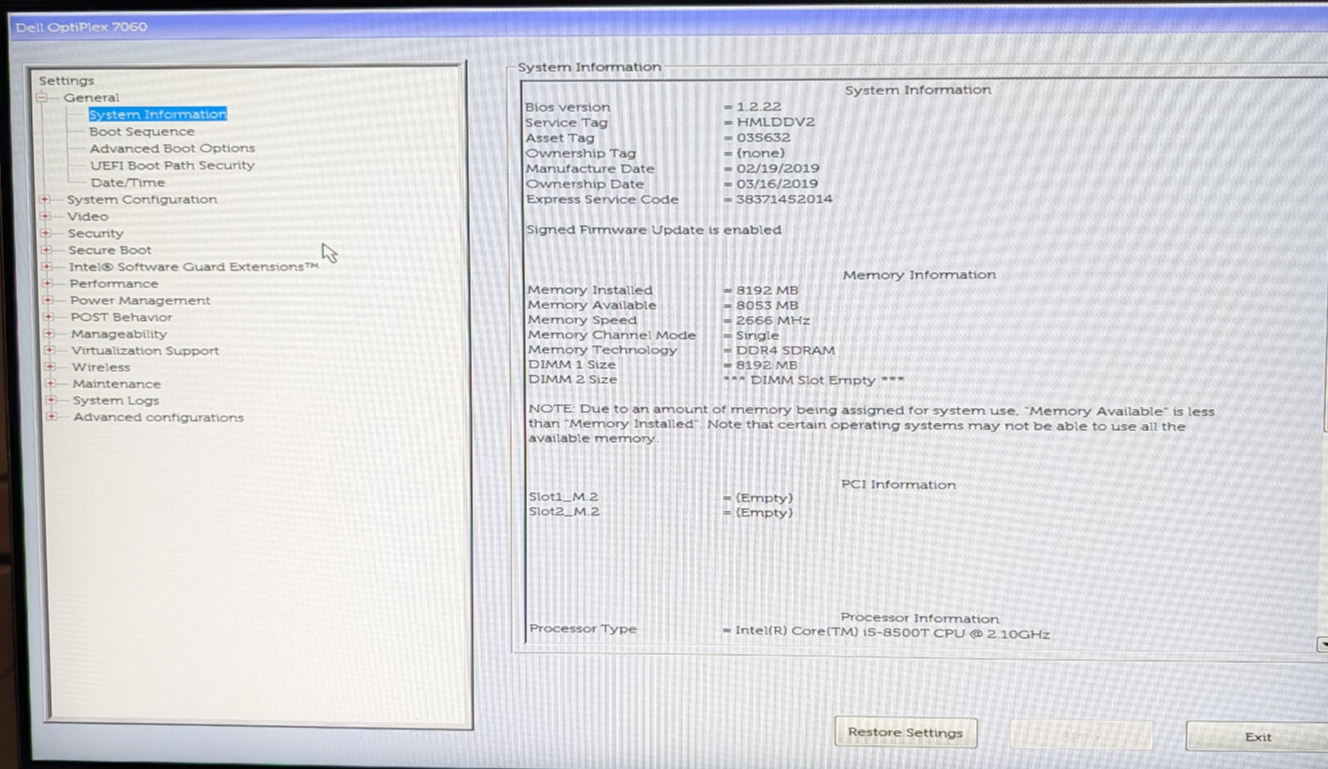Click the "*** DIMM Slot Empty ***" text

click(813, 381)
